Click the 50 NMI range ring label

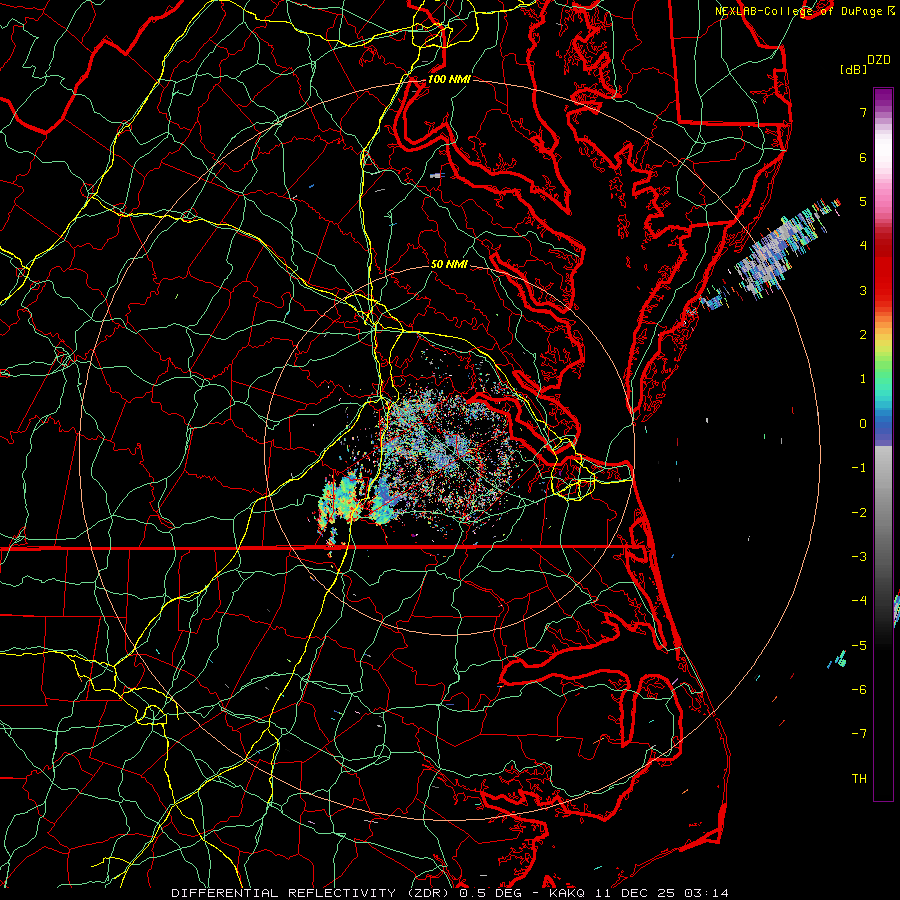point(449,264)
